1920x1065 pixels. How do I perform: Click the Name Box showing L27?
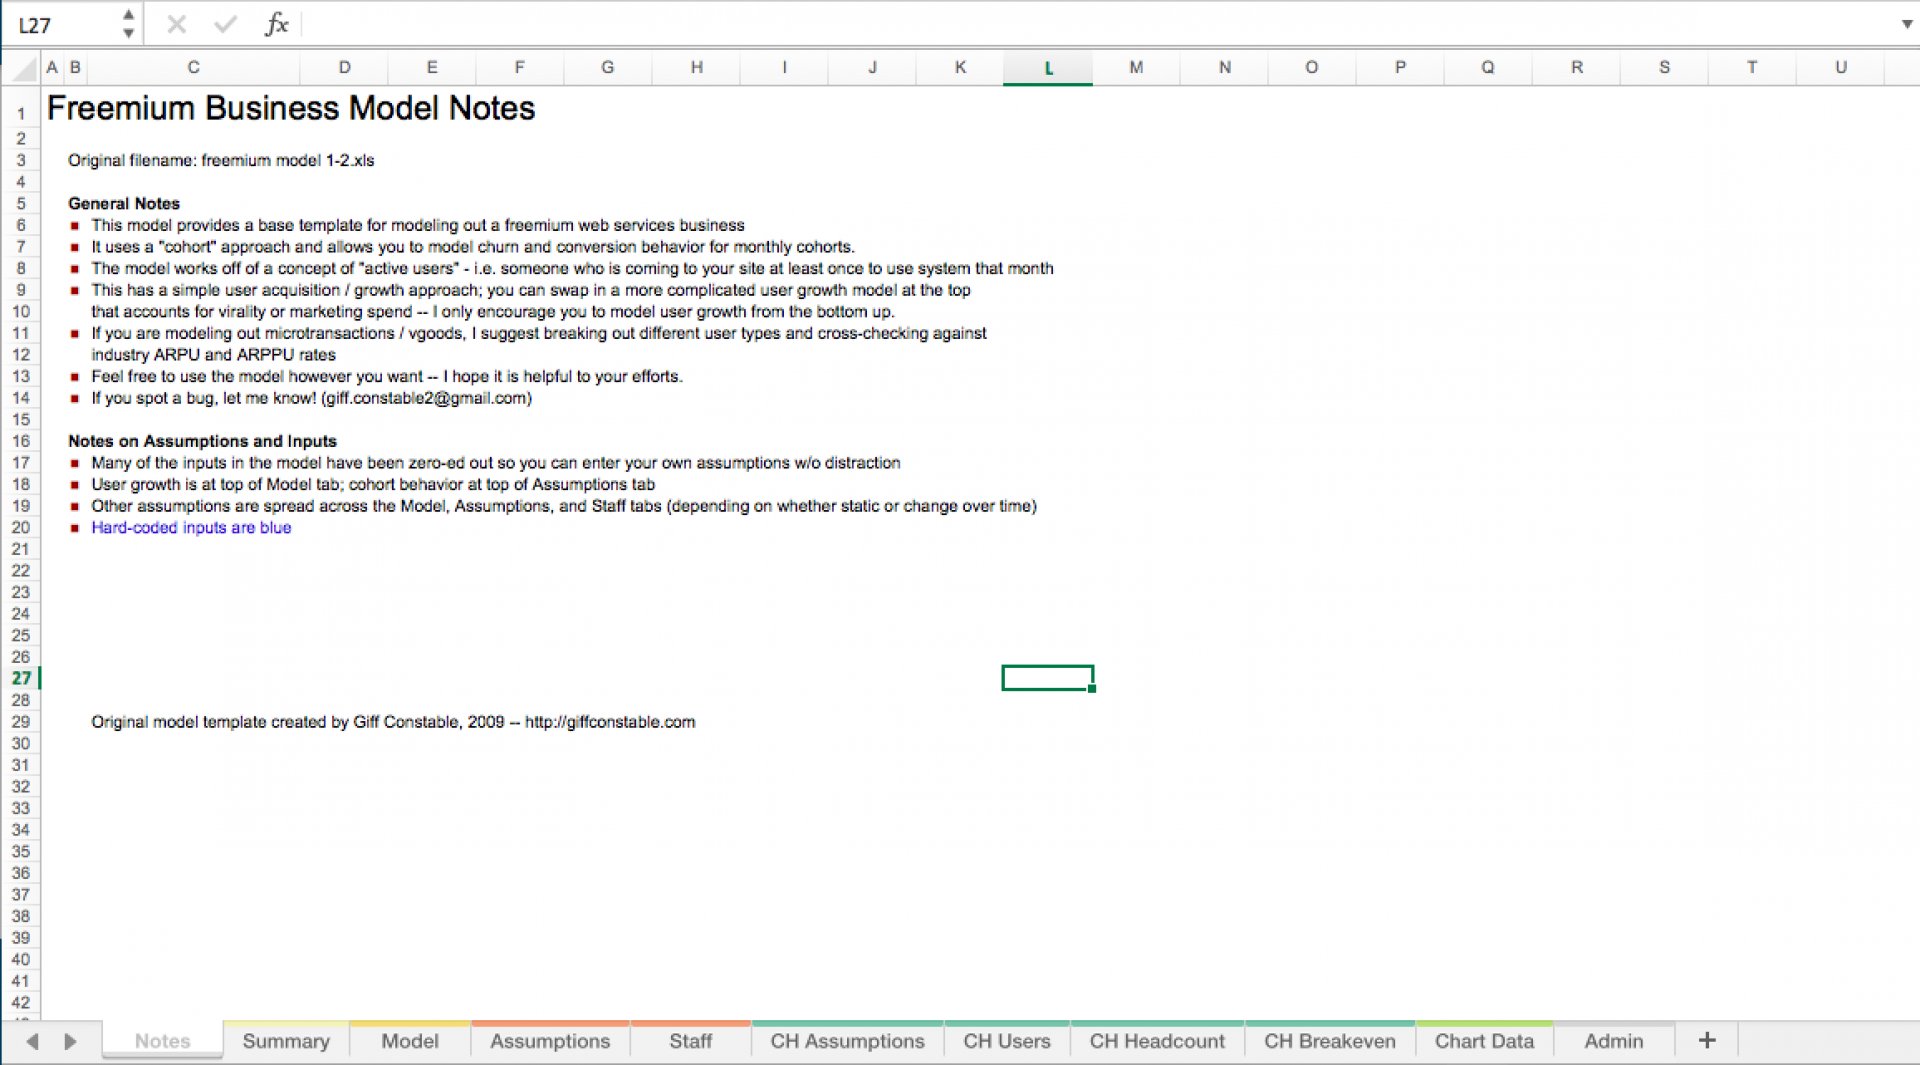point(62,25)
